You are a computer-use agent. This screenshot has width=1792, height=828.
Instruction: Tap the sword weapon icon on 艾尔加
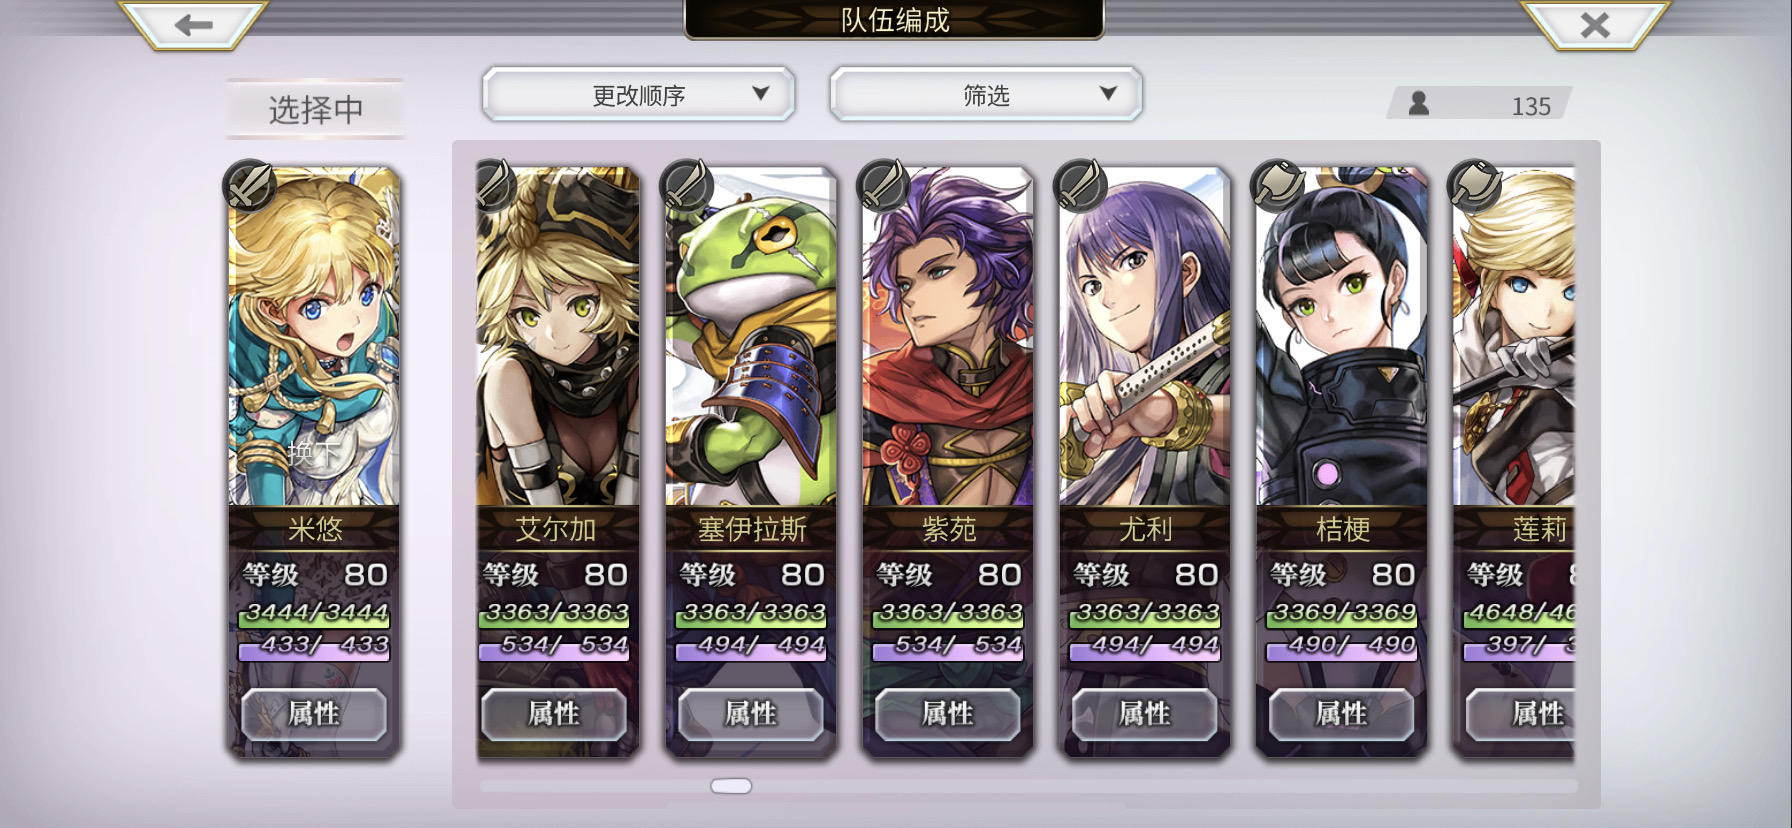495,185
